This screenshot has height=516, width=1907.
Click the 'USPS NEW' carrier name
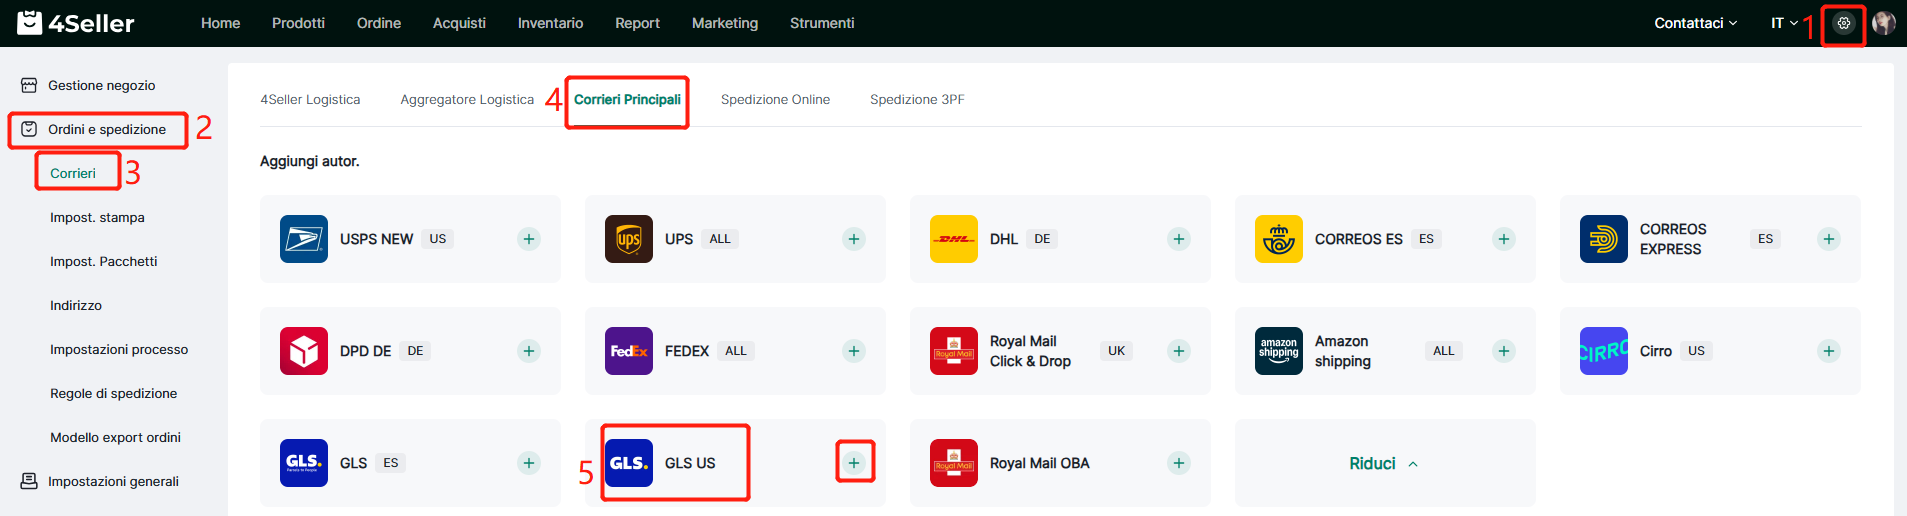point(376,239)
